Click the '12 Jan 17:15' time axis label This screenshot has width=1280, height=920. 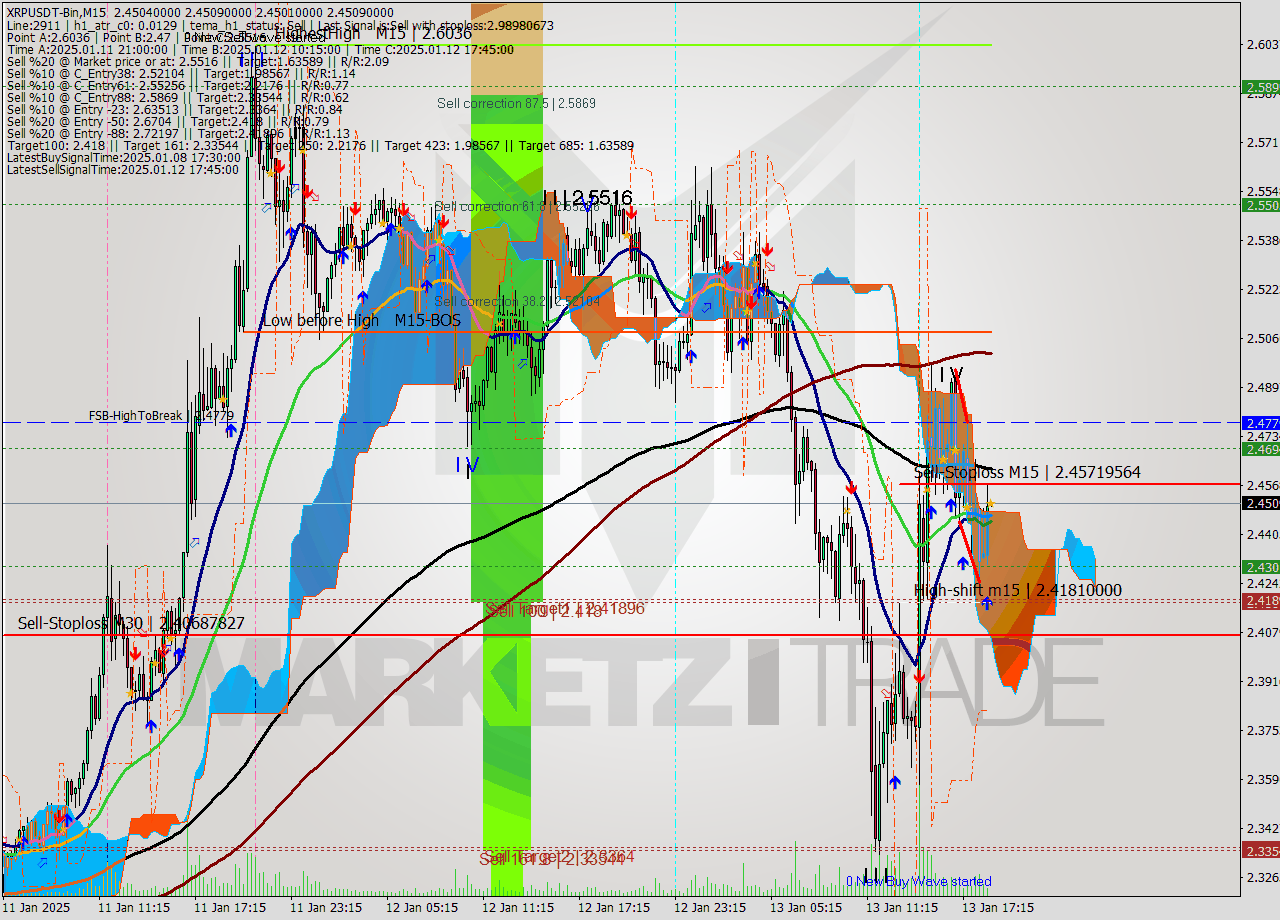pyautogui.click(x=614, y=908)
